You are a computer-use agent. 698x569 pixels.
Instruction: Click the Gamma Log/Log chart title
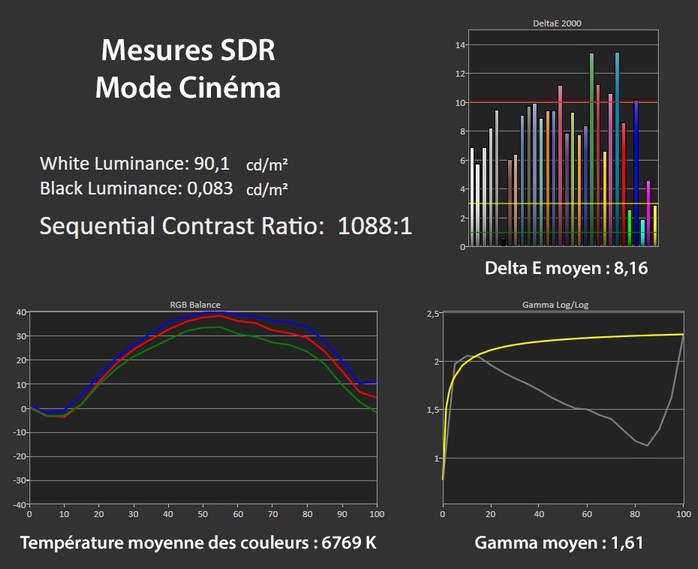point(555,305)
